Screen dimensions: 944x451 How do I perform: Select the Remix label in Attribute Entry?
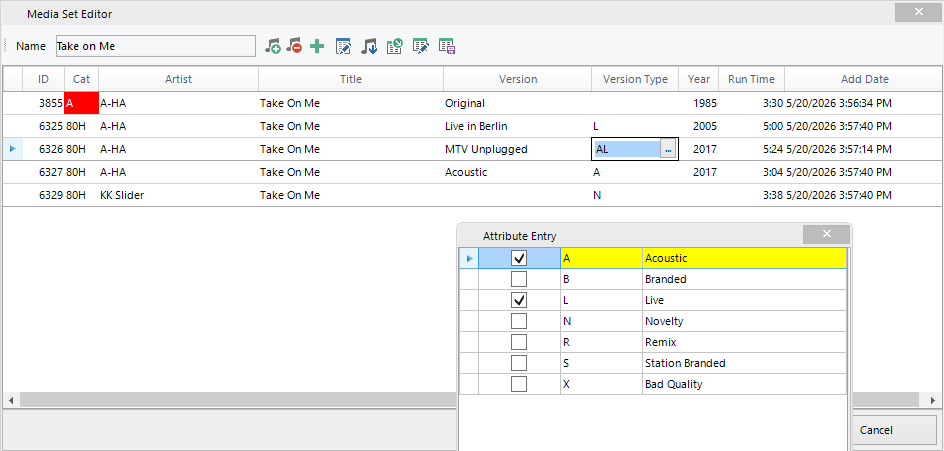pos(744,343)
